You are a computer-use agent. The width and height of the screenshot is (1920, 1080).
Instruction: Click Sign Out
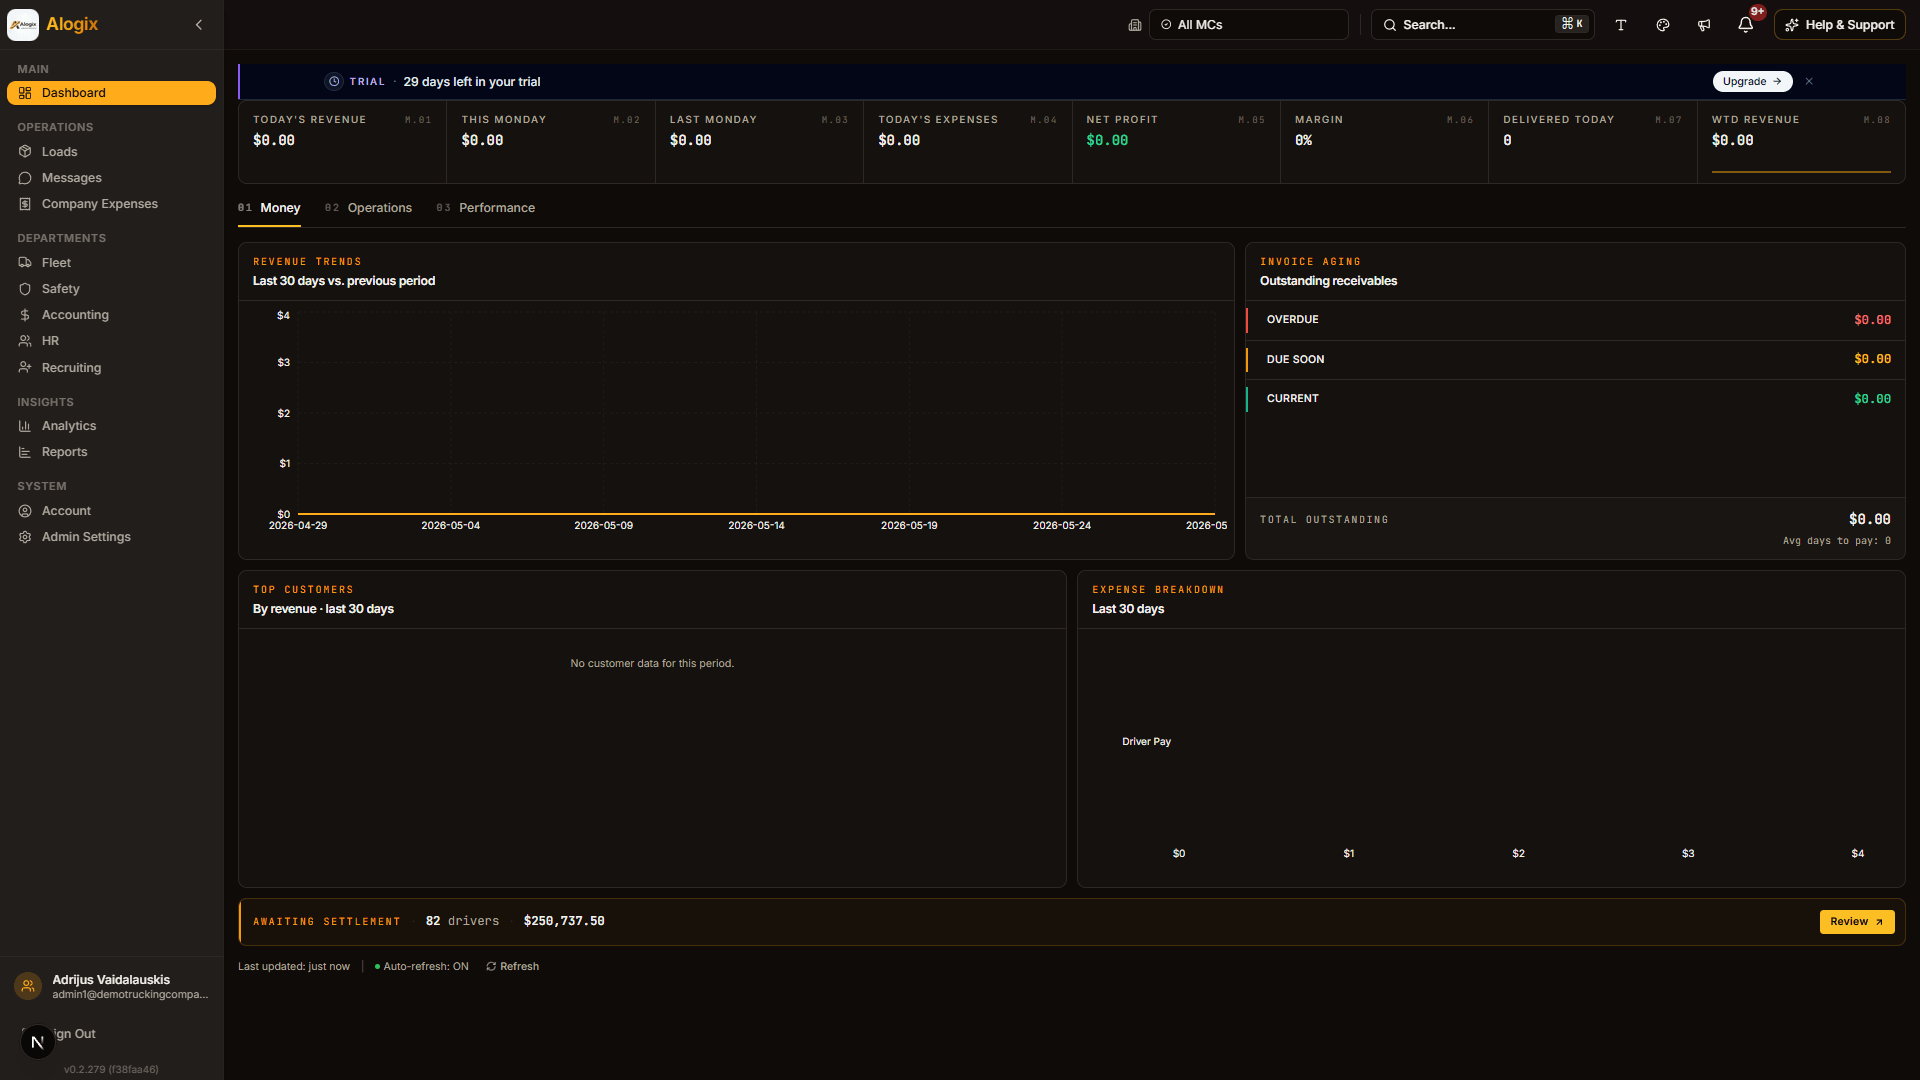[x=74, y=1034]
